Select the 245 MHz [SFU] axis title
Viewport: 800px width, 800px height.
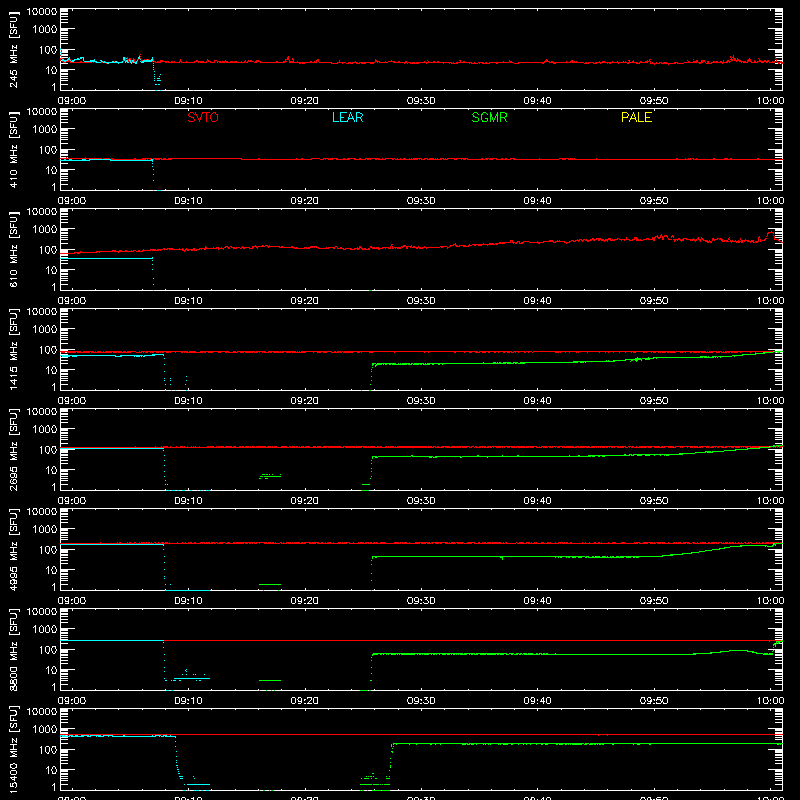pos(14,49)
